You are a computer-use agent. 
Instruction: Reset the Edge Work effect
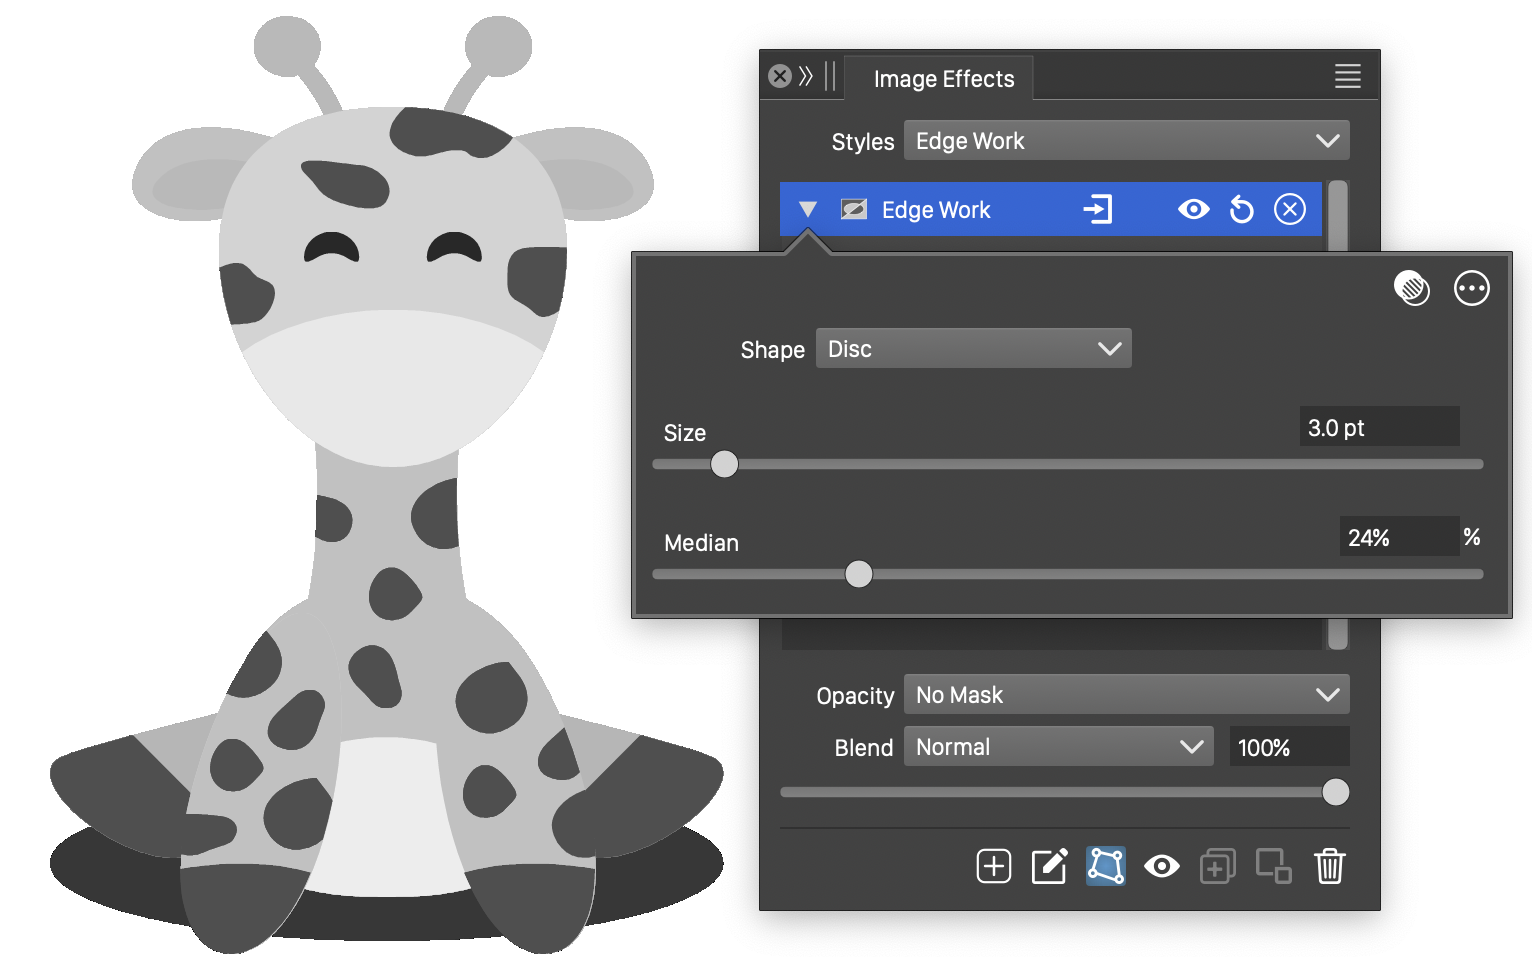pos(1241,210)
